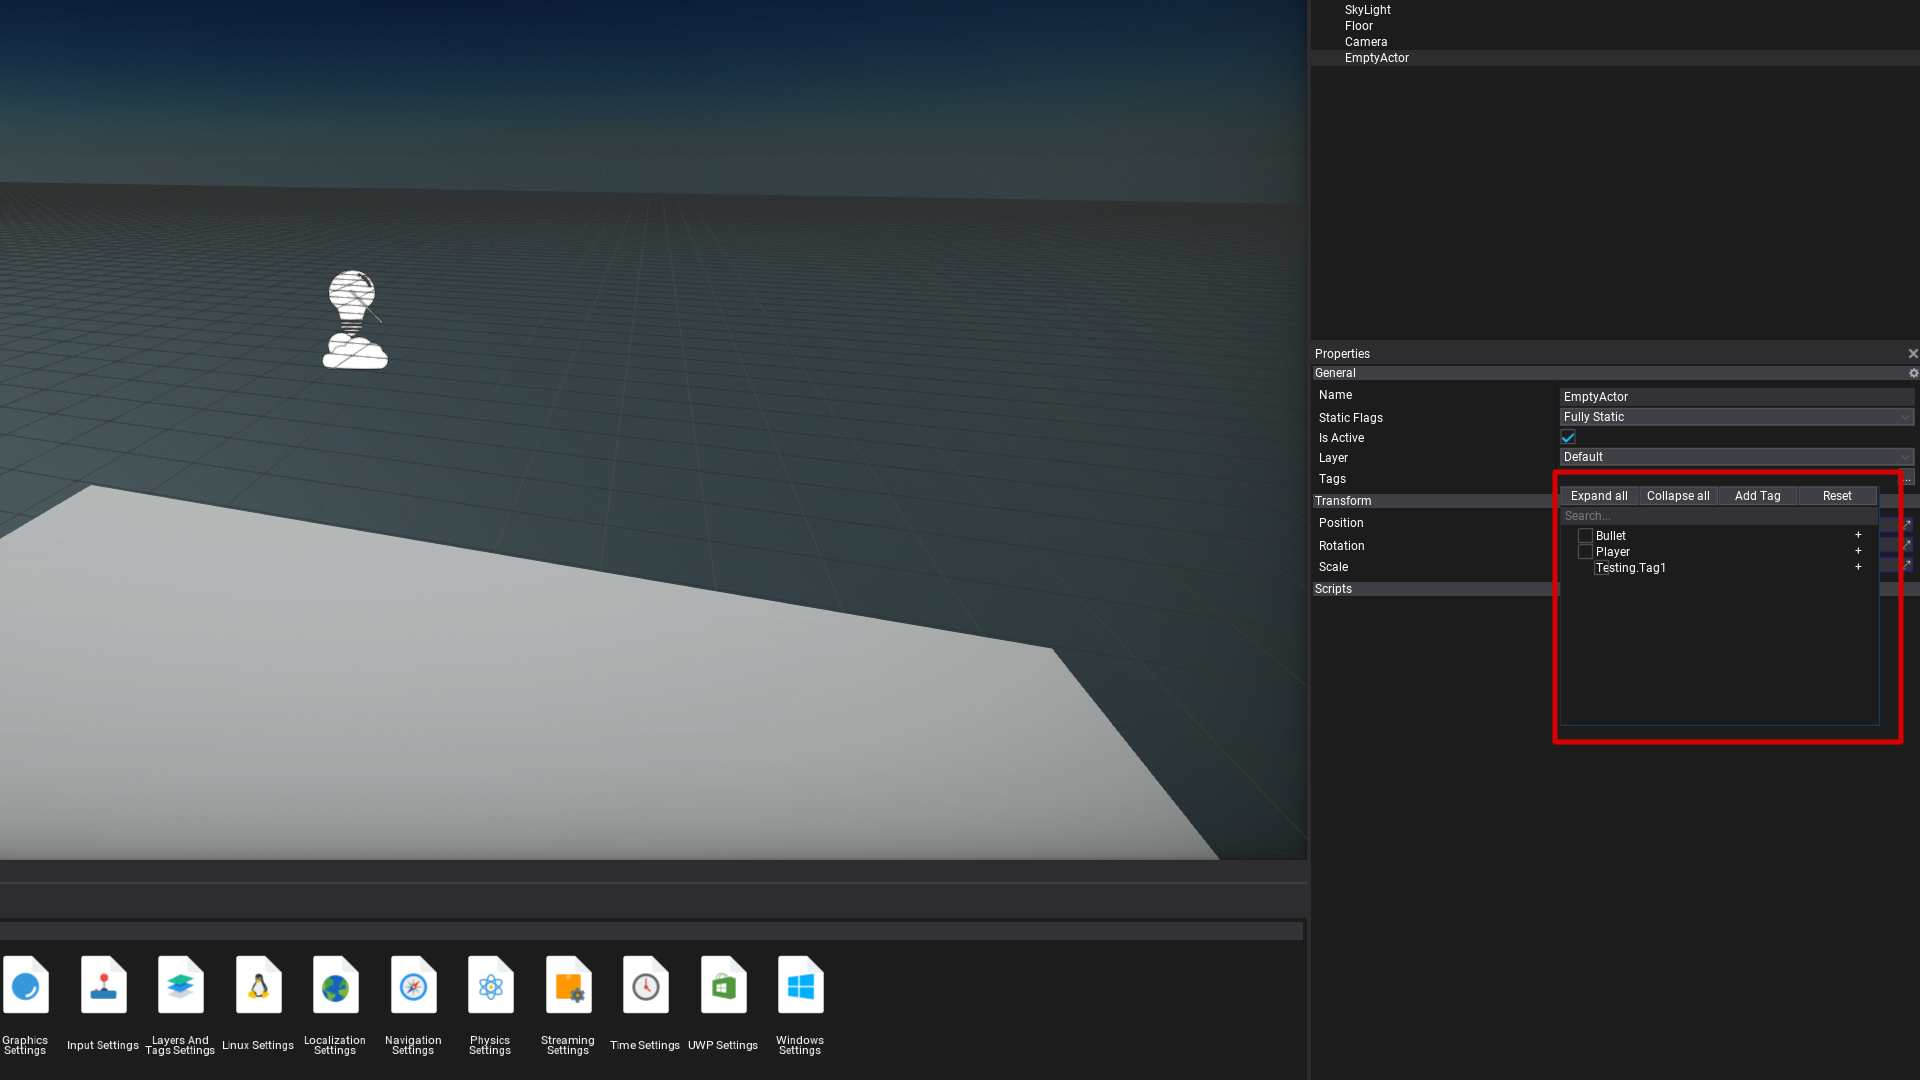Check the Bullet tag checkbox
Viewport: 1920px width, 1080px height.
(1585, 536)
